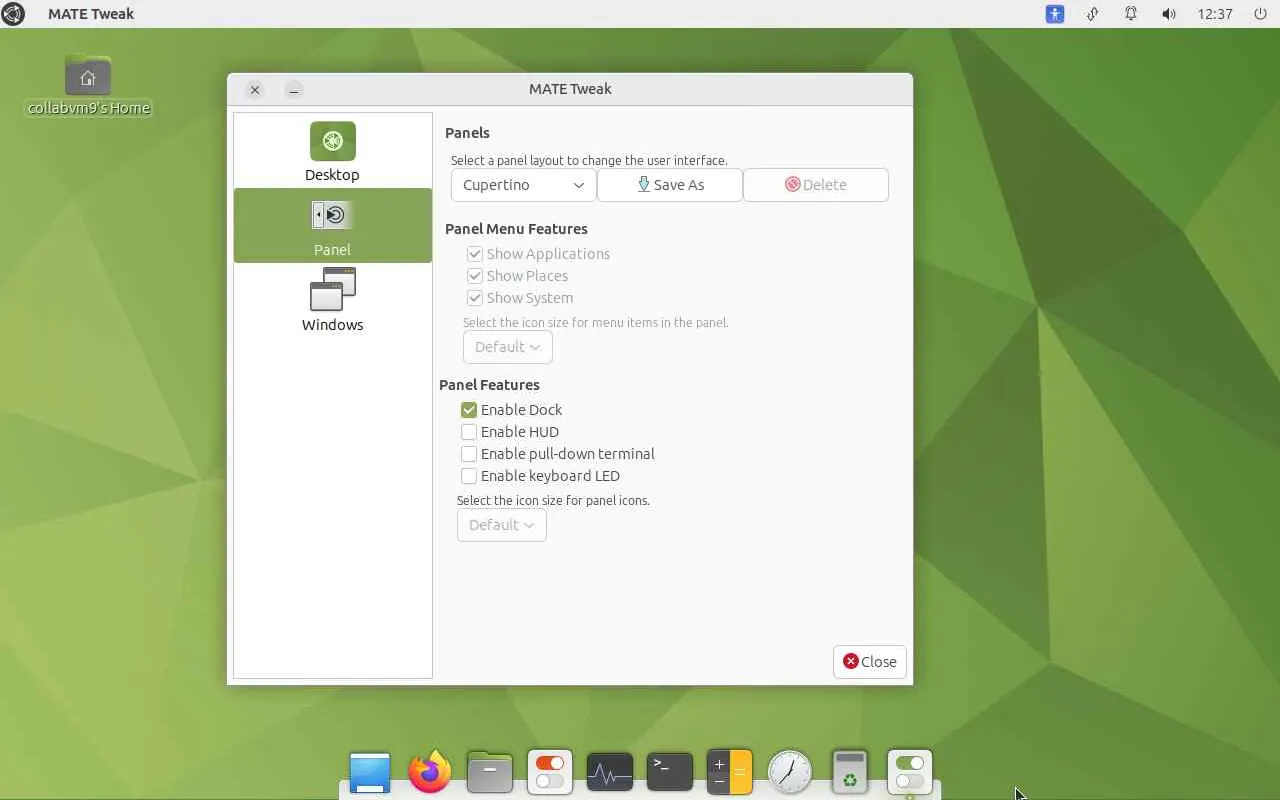1280x800 pixels.
Task: Open the Trash from the dock
Action: 850,772
